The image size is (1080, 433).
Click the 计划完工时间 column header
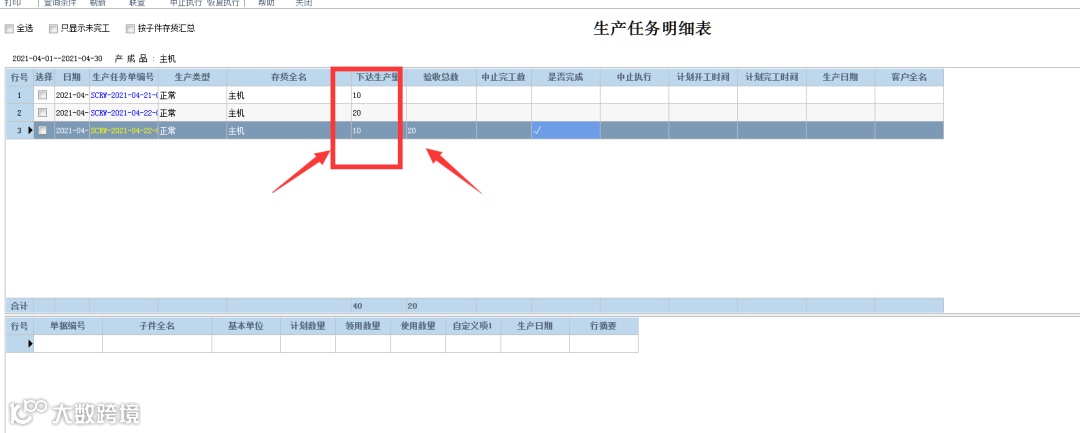[x=771, y=77]
